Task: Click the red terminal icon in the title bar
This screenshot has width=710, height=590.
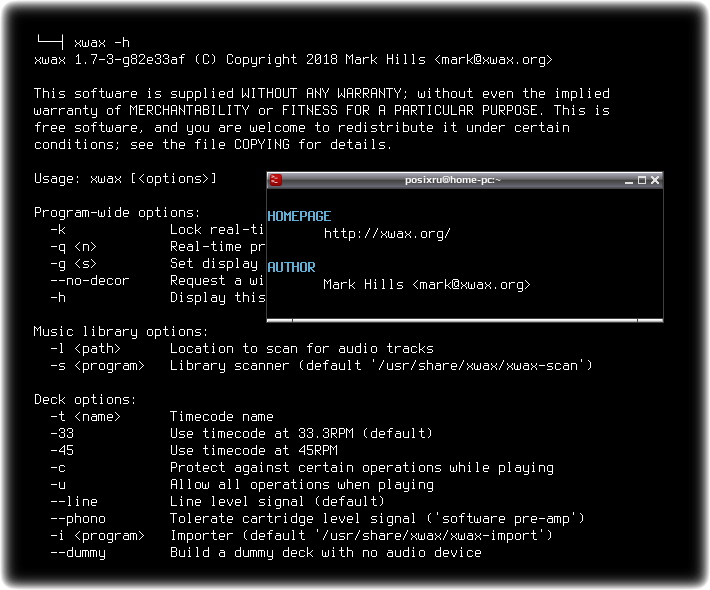Action: tap(276, 180)
